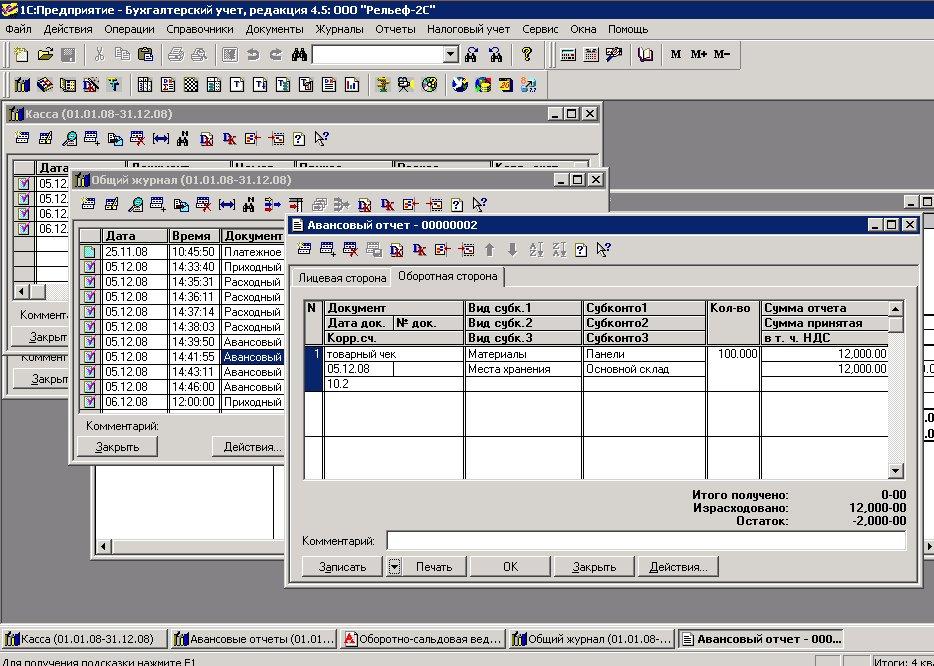
Task: Click the Print printer icon in main toolbar
Action: 175,55
